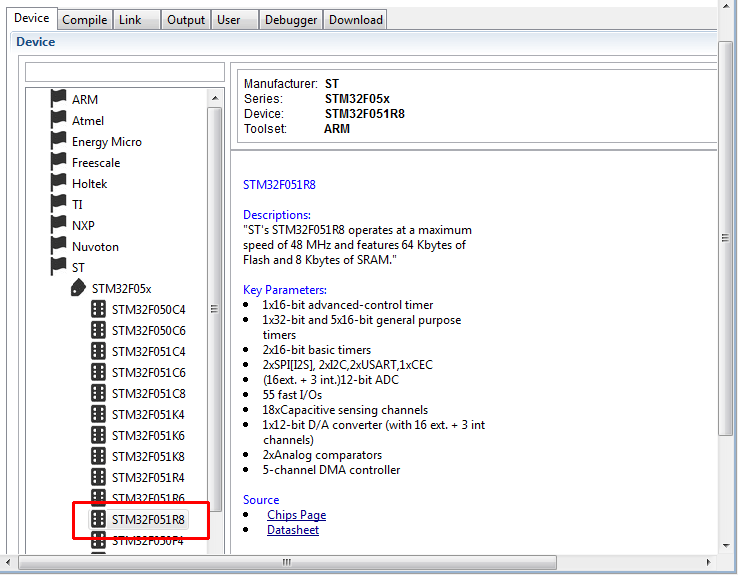Select the STM32F051R4 device
The image size is (738, 575).
148,477
